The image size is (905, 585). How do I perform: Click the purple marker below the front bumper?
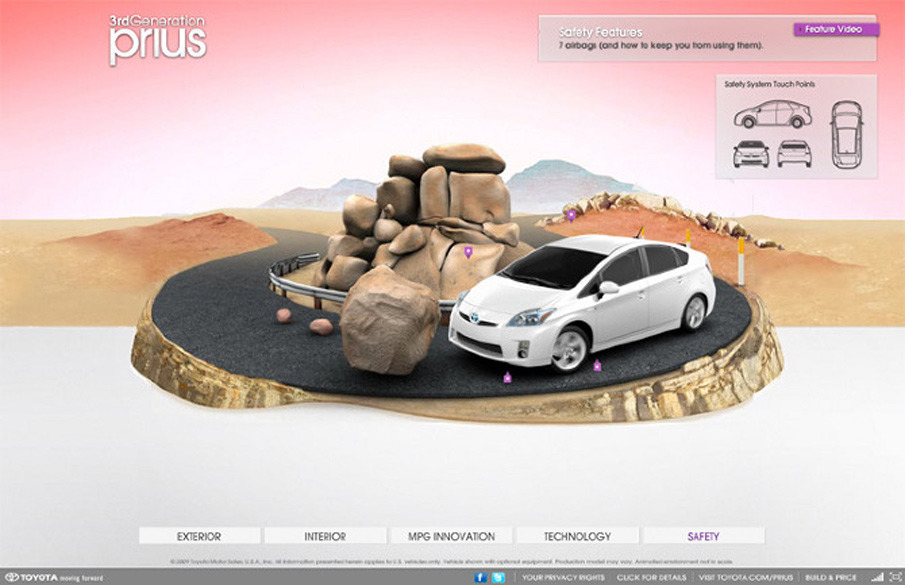(507, 377)
